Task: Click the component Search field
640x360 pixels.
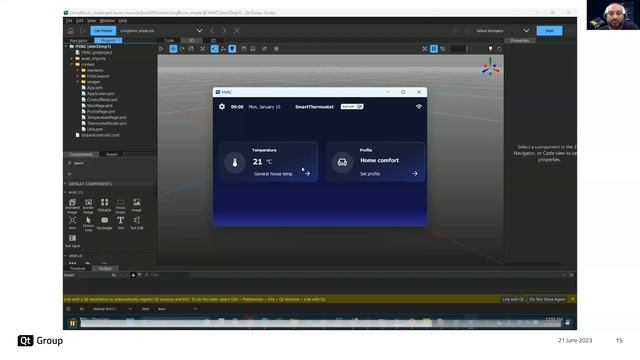Action: coord(110,163)
